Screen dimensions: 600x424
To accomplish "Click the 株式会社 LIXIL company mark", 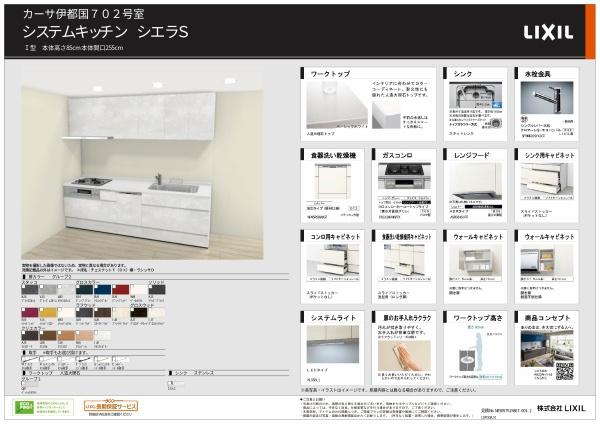I will [x=561, y=408].
